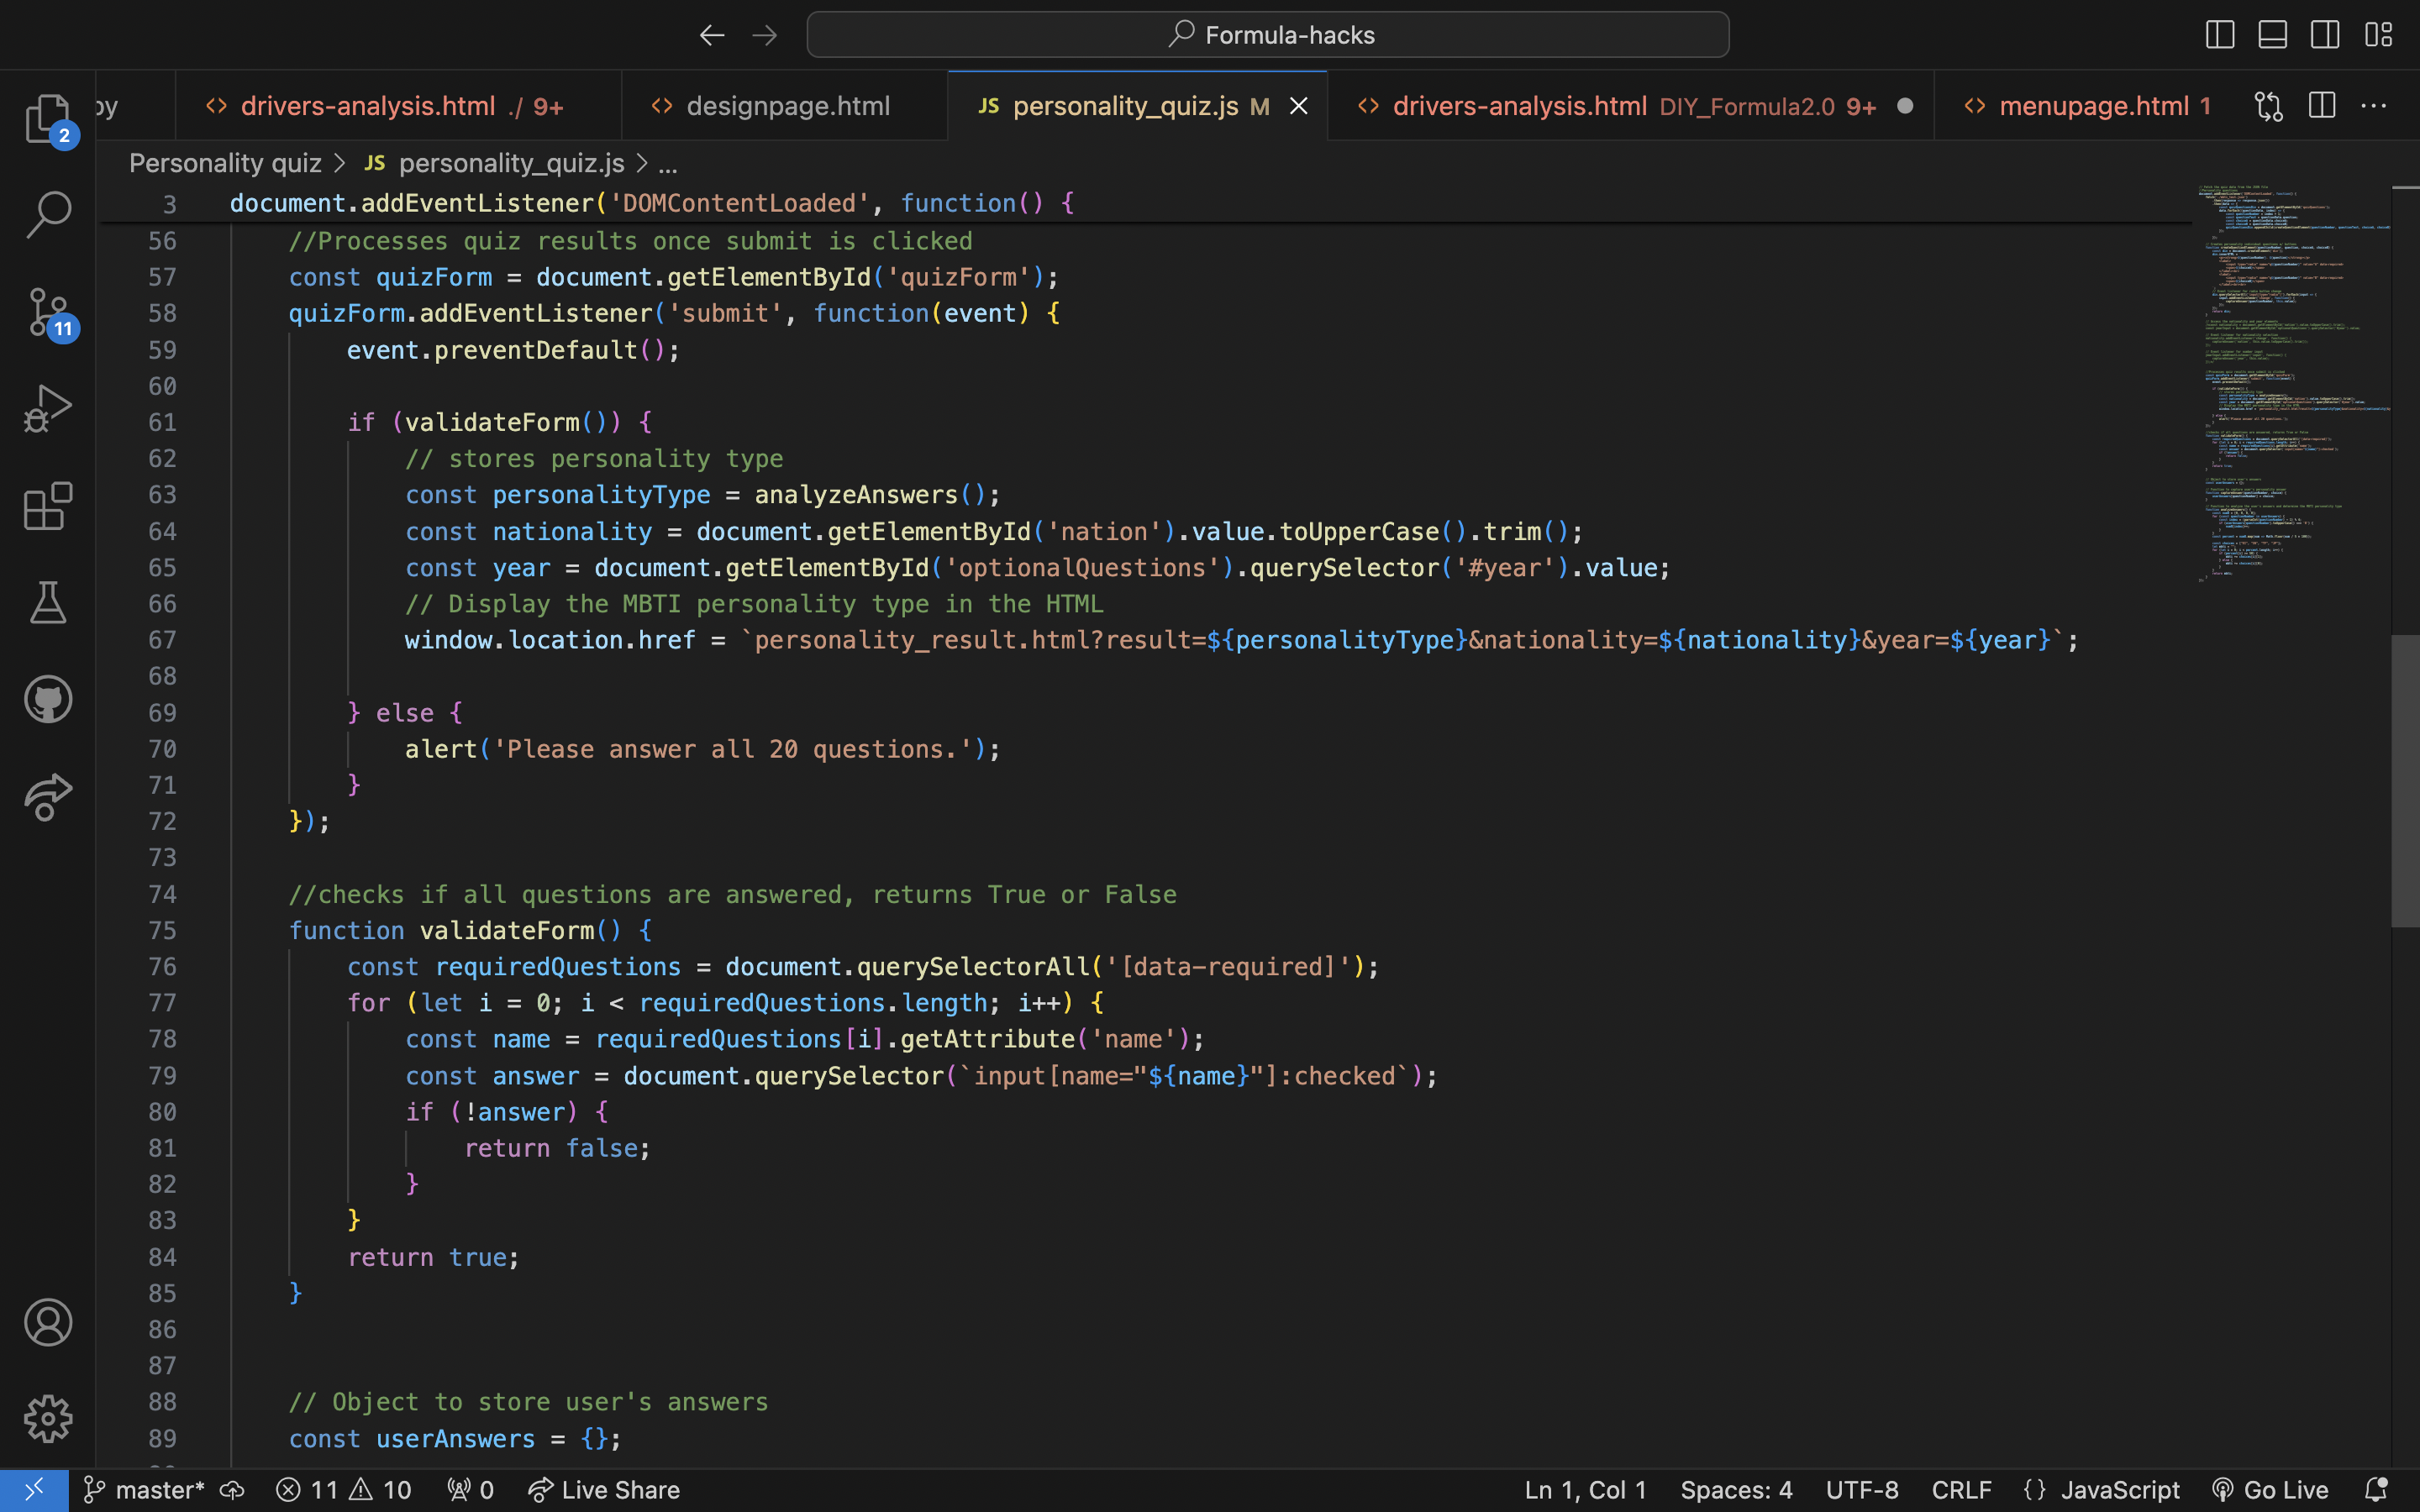Click the Formula-hacks command center search box

(1267, 35)
